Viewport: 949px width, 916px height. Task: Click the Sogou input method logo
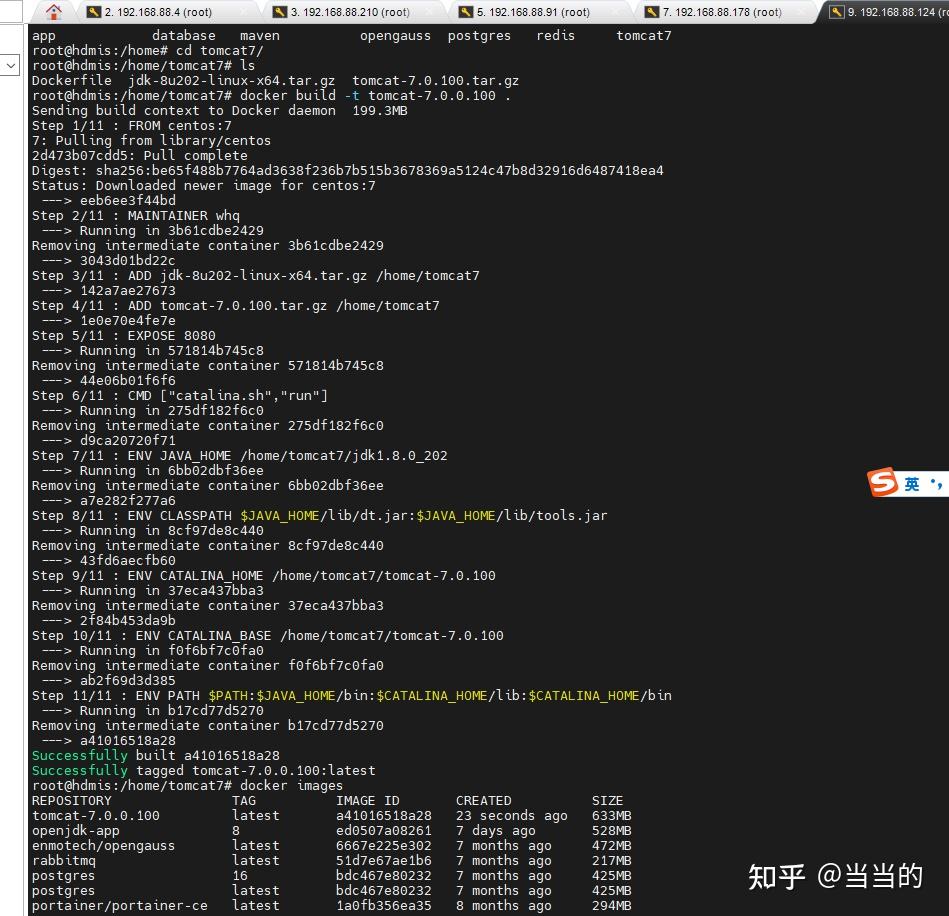click(882, 482)
